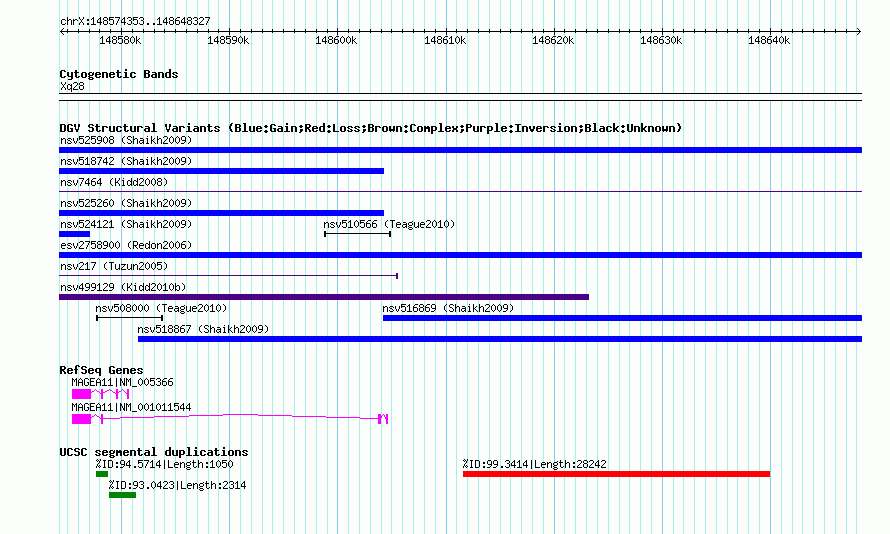This screenshot has width=890, height=534.
Task: Click the Cytogenetic Bands track title
Action: coord(119,74)
